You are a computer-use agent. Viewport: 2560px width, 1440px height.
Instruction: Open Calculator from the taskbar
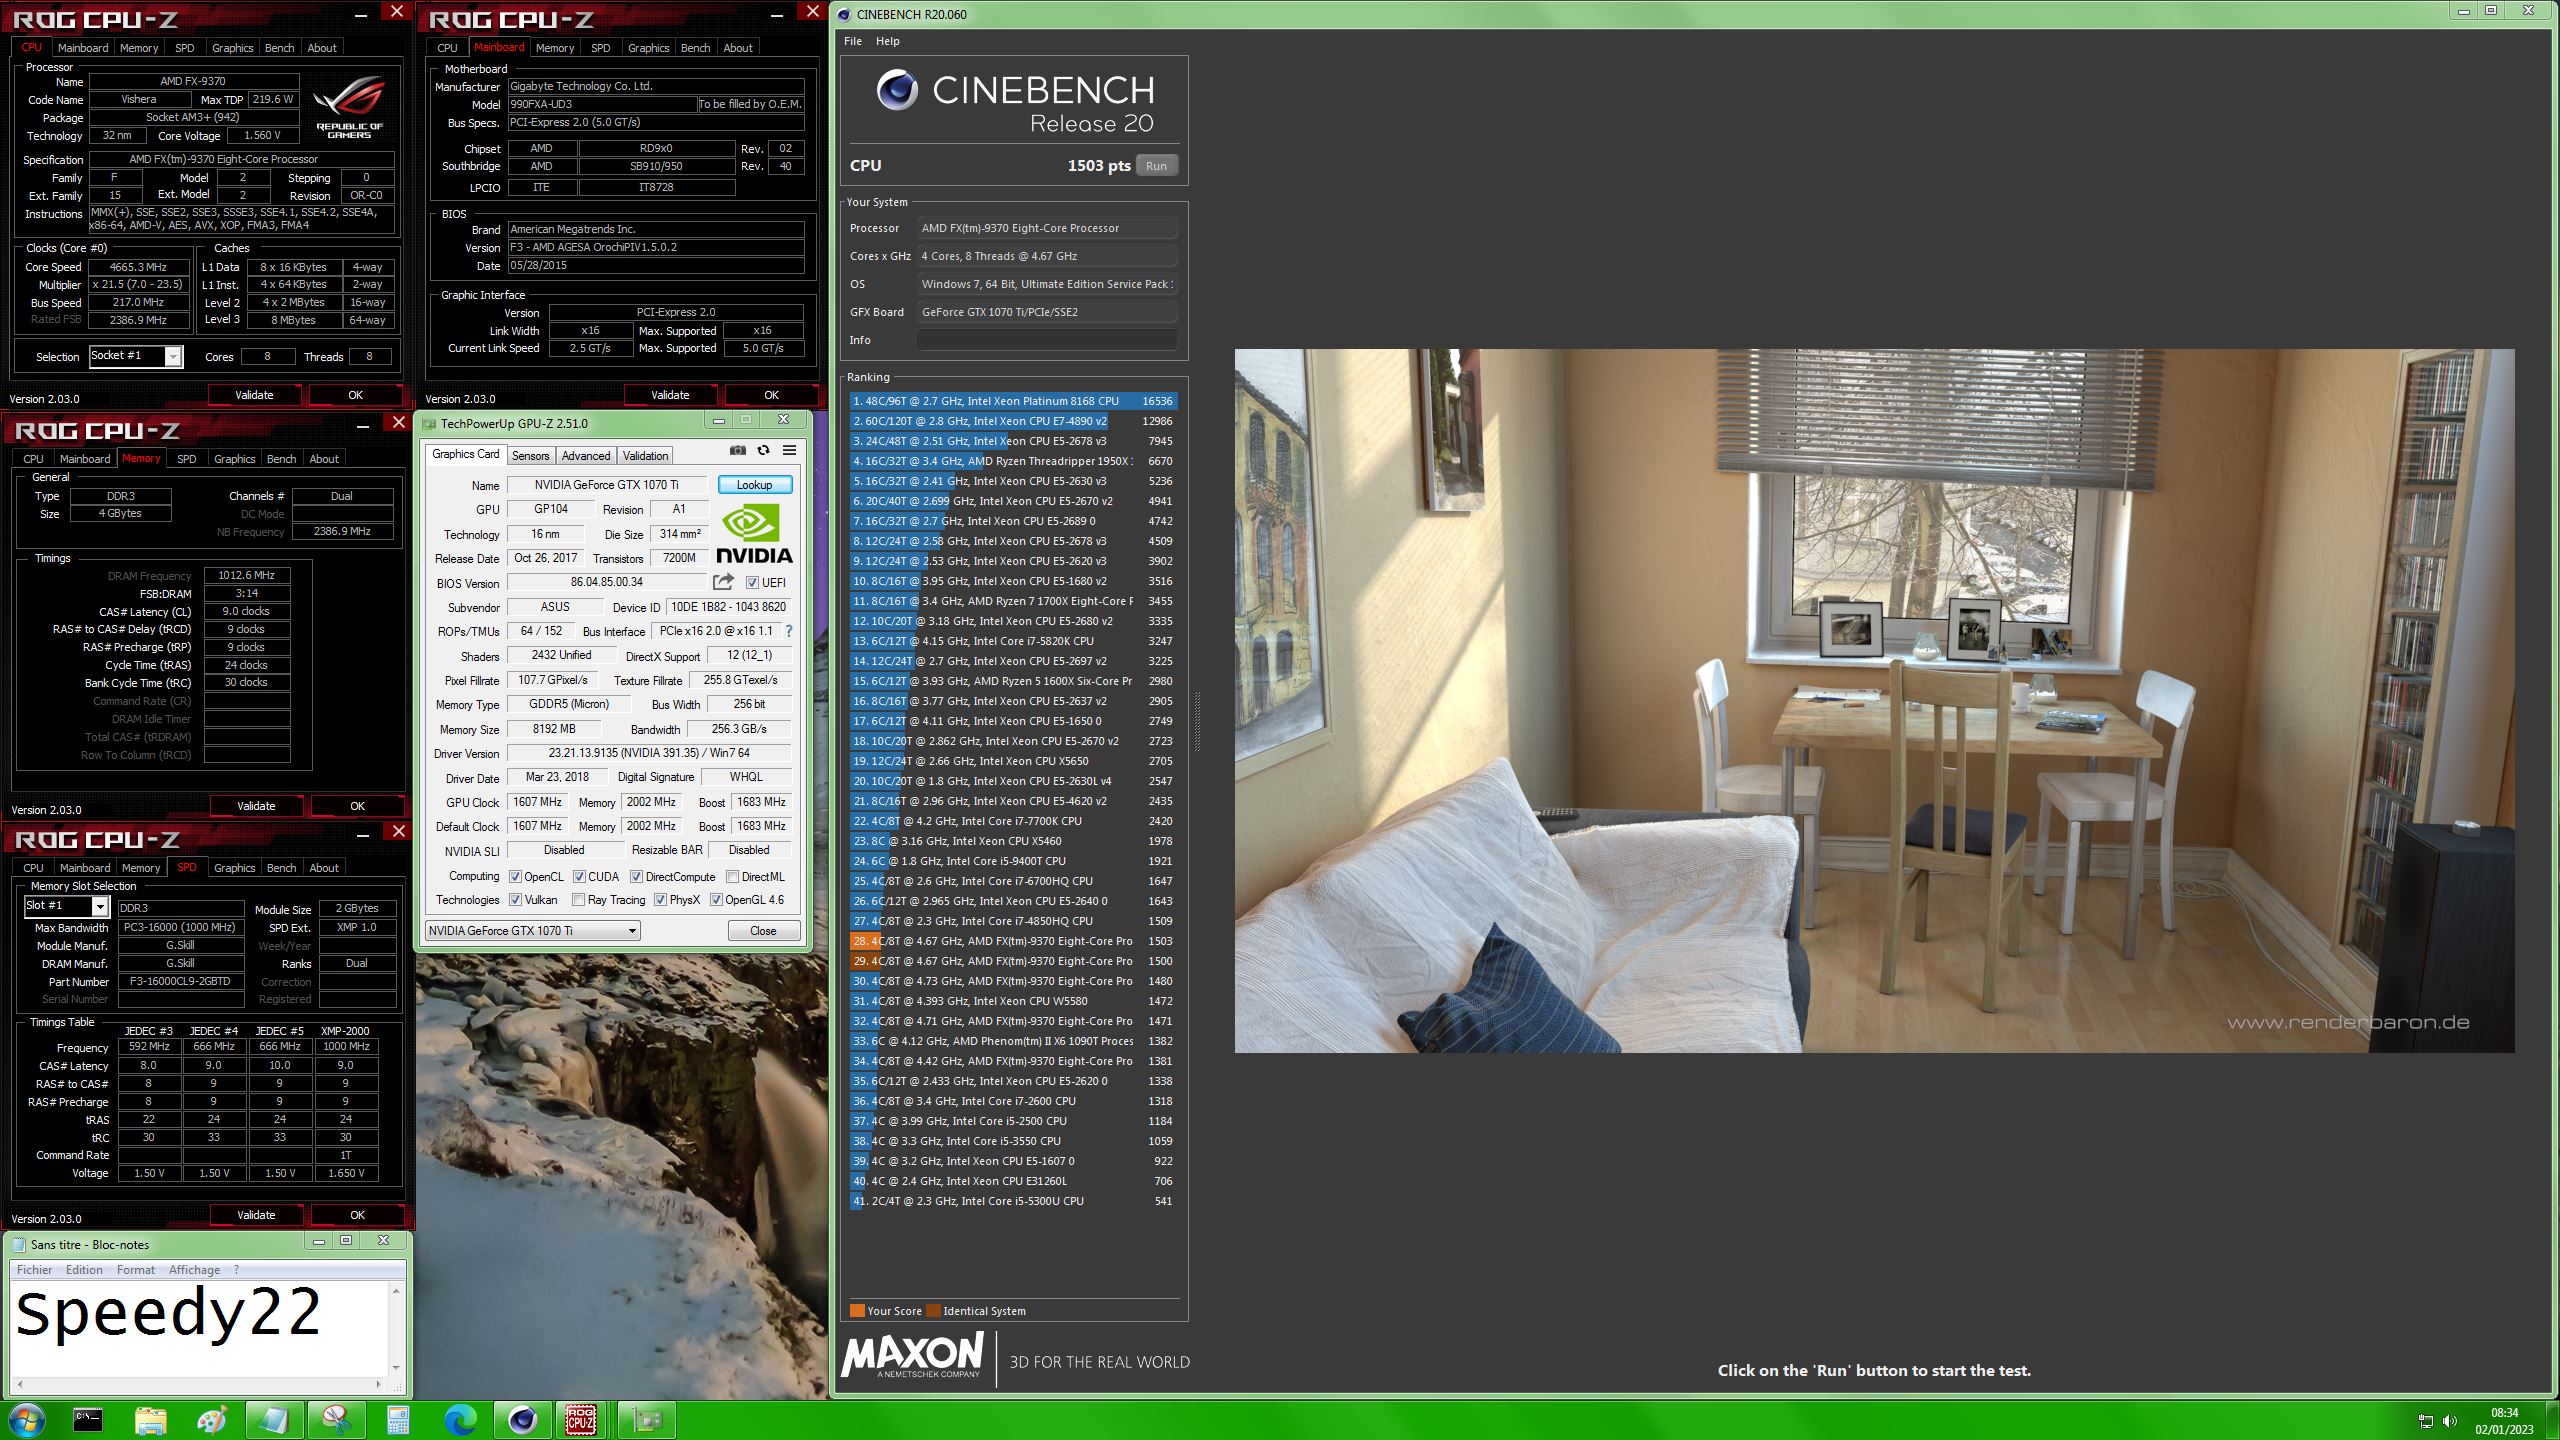click(398, 1420)
